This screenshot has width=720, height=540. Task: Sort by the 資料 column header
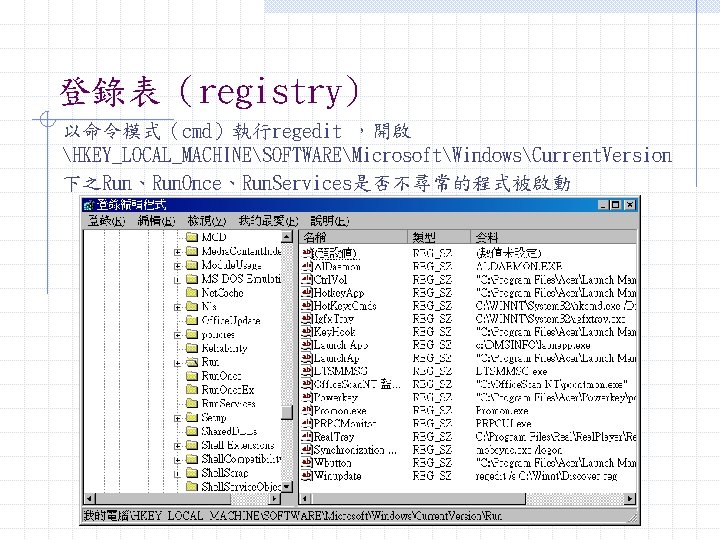point(553,237)
